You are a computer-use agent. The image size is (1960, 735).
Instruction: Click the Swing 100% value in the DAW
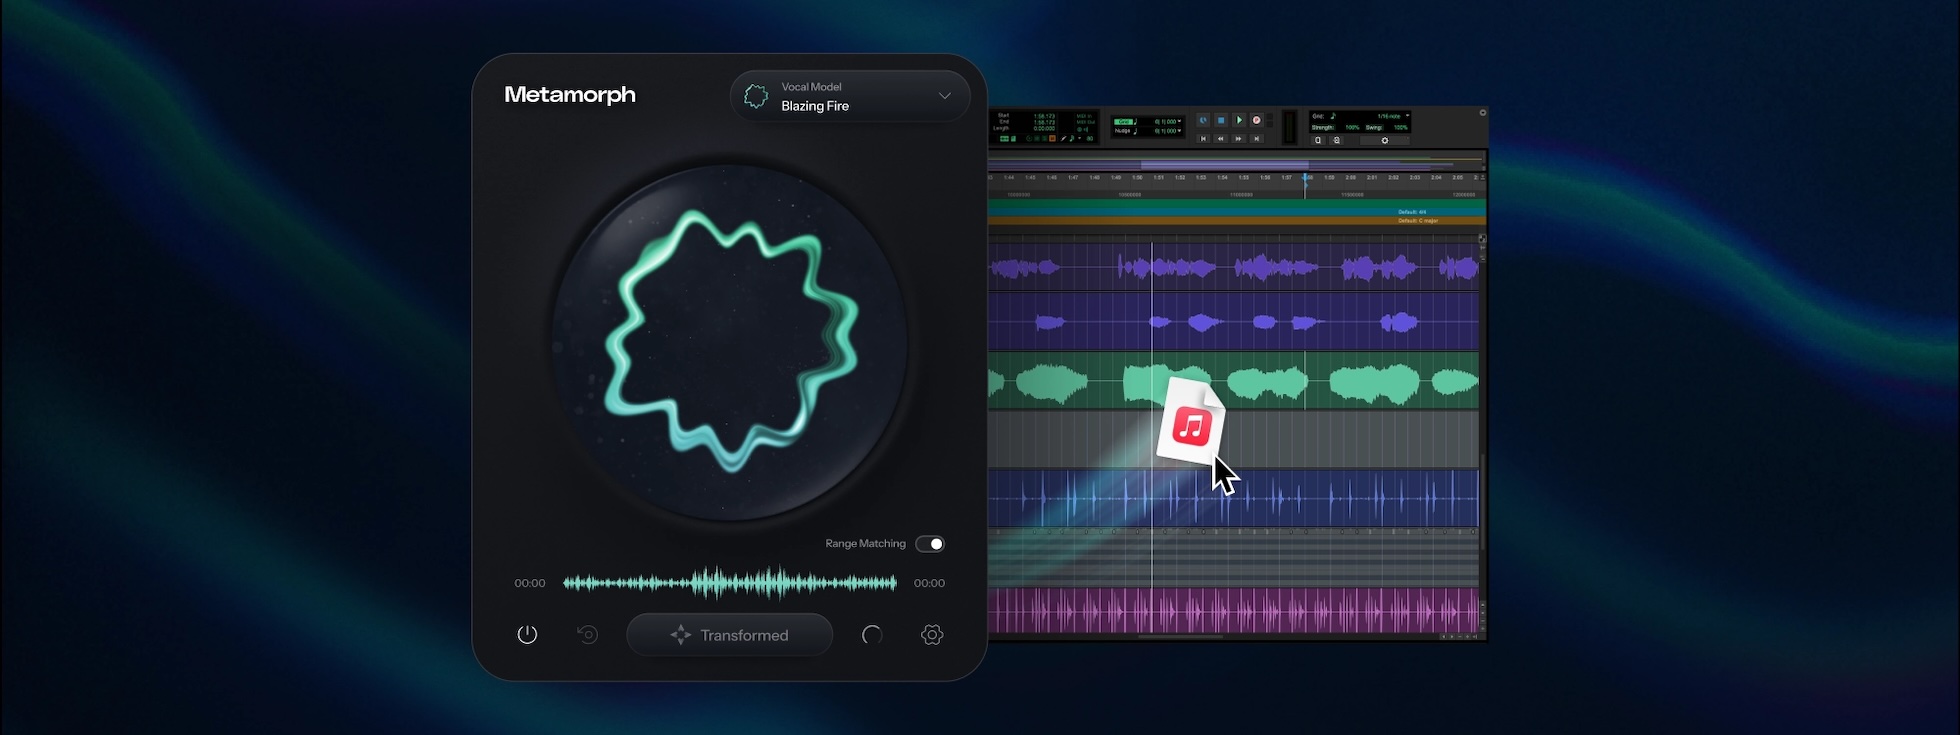1401,128
